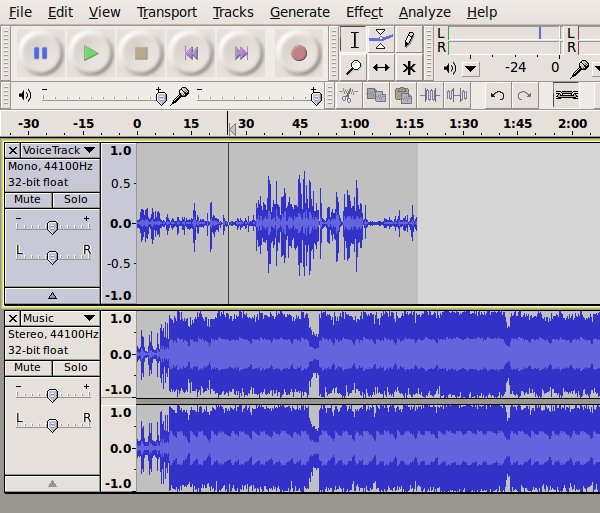Click the 'Mono, 44100Hz' VoiceTrack info text

[50, 166]
